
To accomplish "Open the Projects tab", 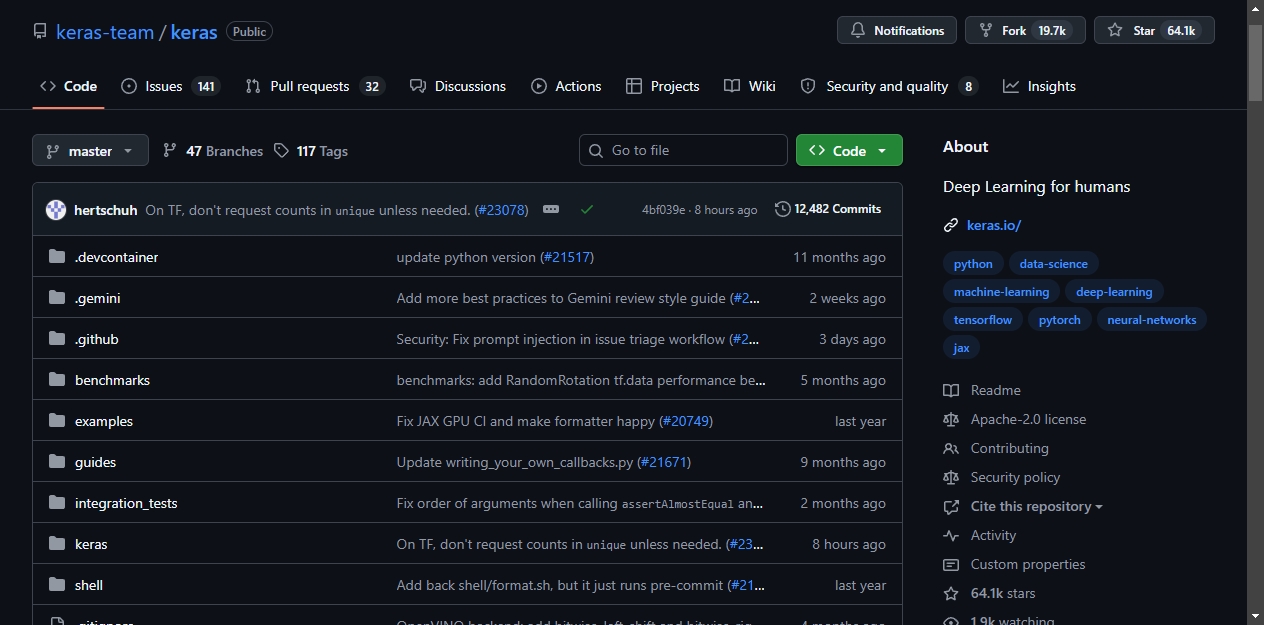I will (x=663, y=86).
